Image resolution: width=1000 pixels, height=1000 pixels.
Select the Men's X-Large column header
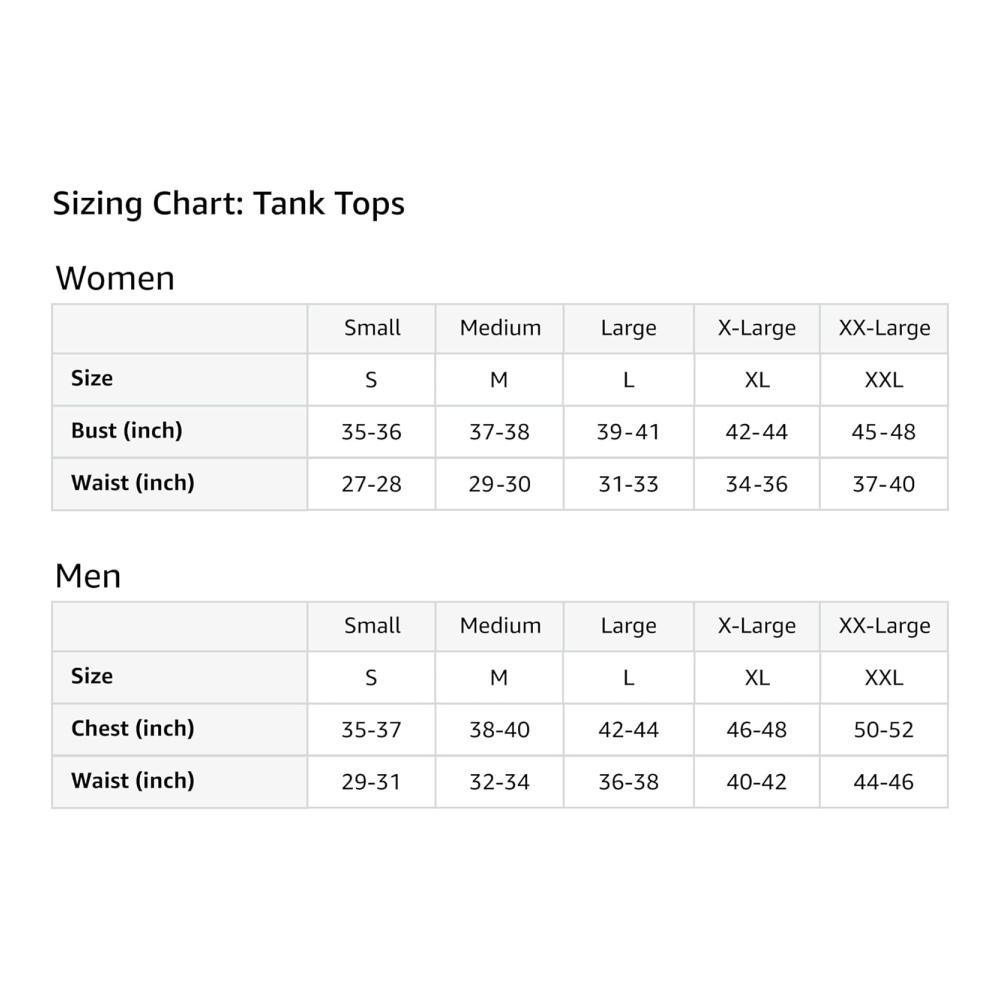[756, 626]
